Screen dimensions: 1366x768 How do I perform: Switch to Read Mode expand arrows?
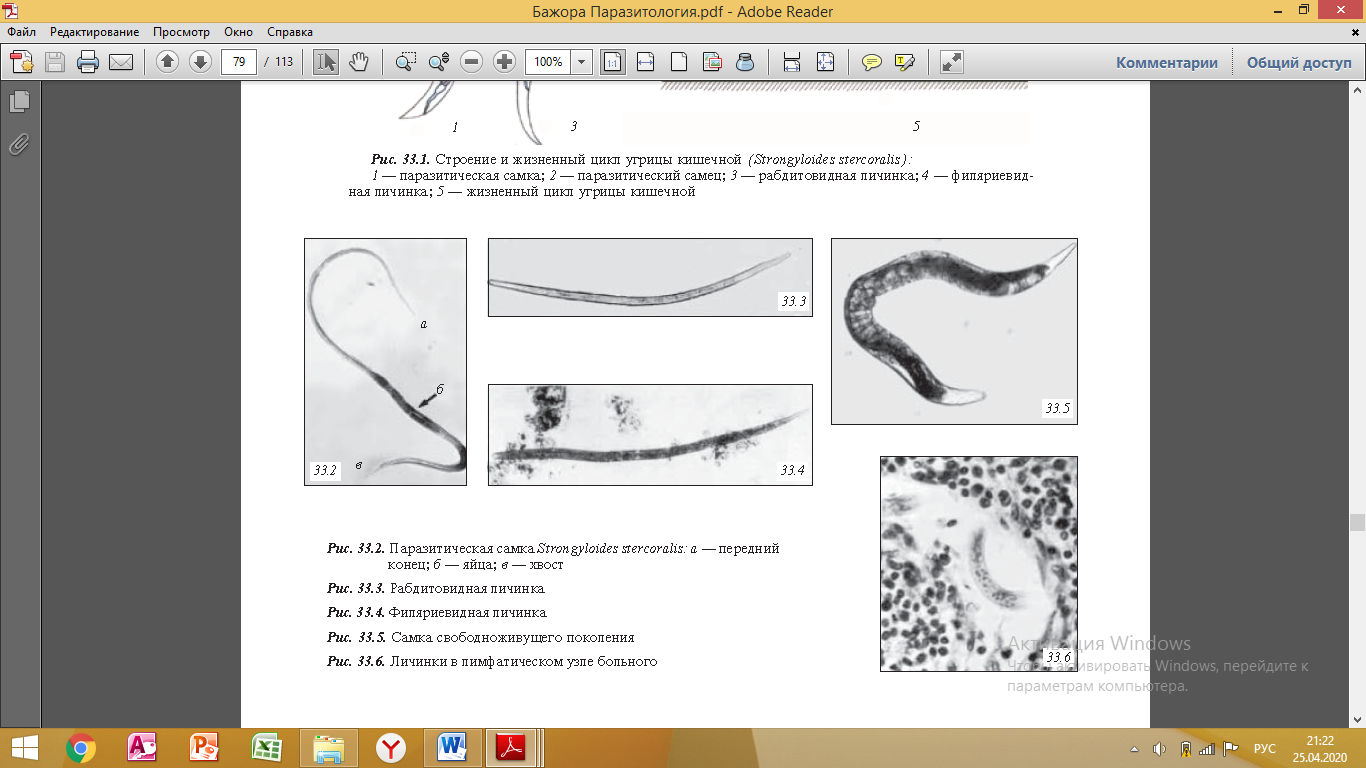[x=952, y=62]
